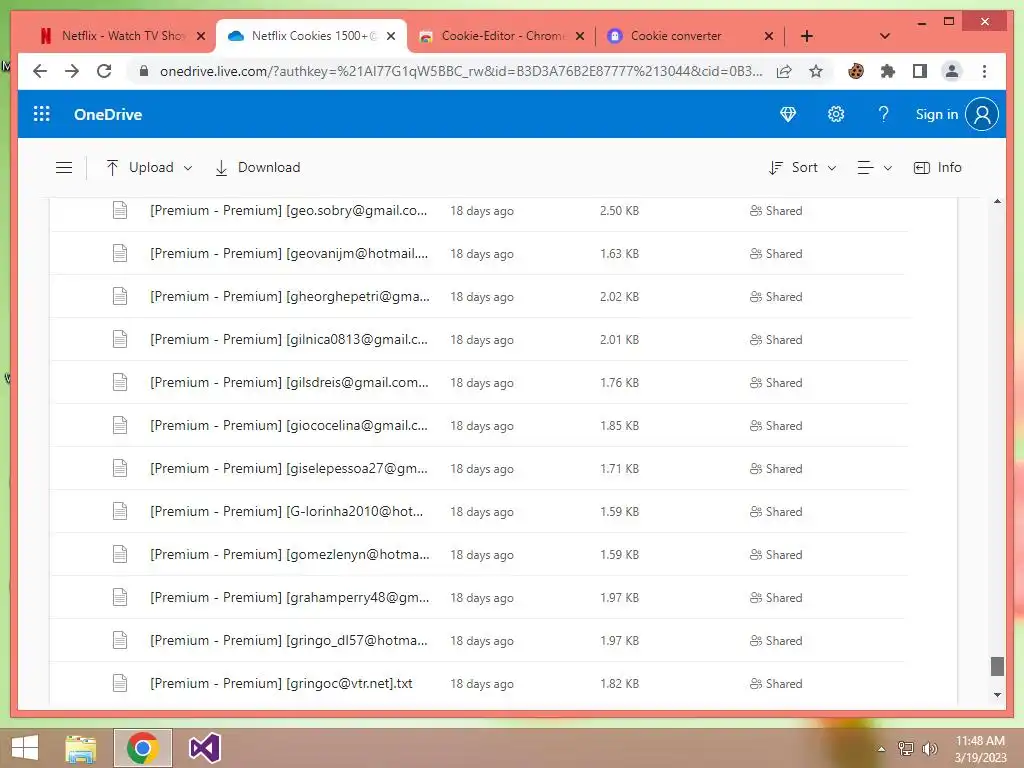Click scrollbar up arrow
Screen dimensions: 1024x768
point(997,201)
